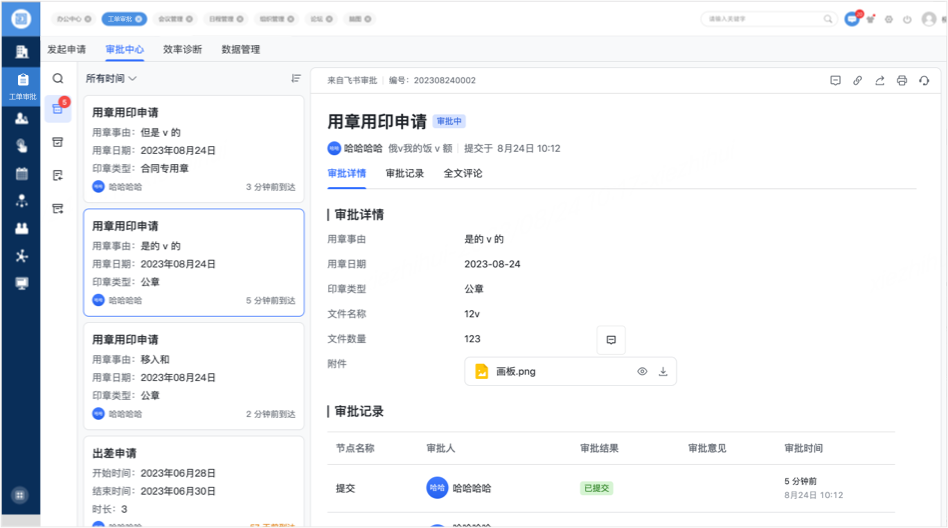
Task: Preview 画板.png with the eye icon
Action: [x=642, y=372]
